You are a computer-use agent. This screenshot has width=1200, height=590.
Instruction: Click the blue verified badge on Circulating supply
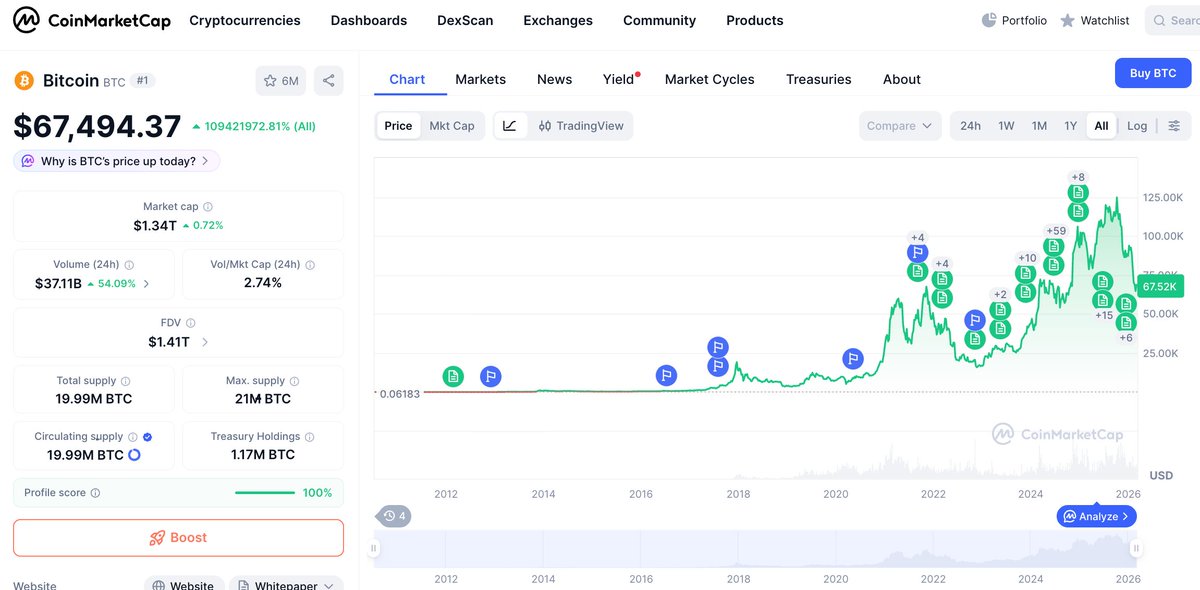(148, 437)
